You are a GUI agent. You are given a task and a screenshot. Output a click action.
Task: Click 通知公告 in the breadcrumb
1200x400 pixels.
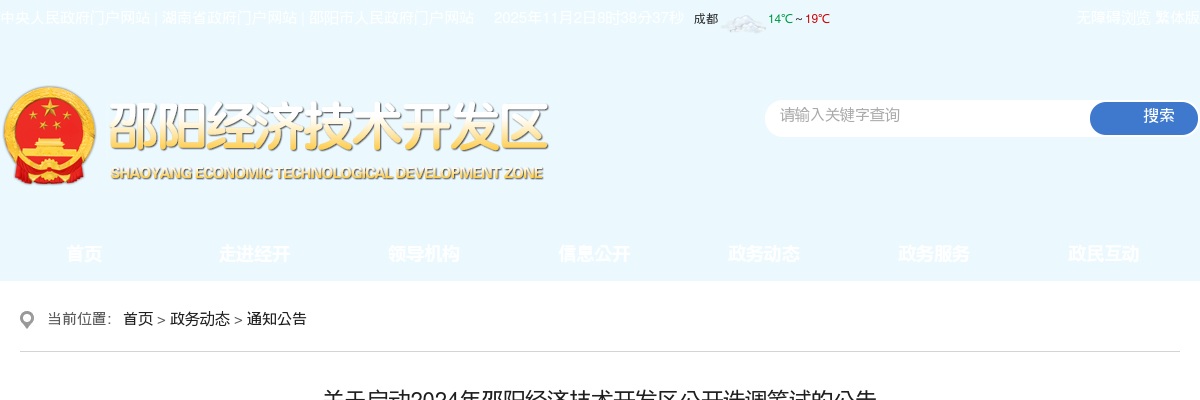277,319
